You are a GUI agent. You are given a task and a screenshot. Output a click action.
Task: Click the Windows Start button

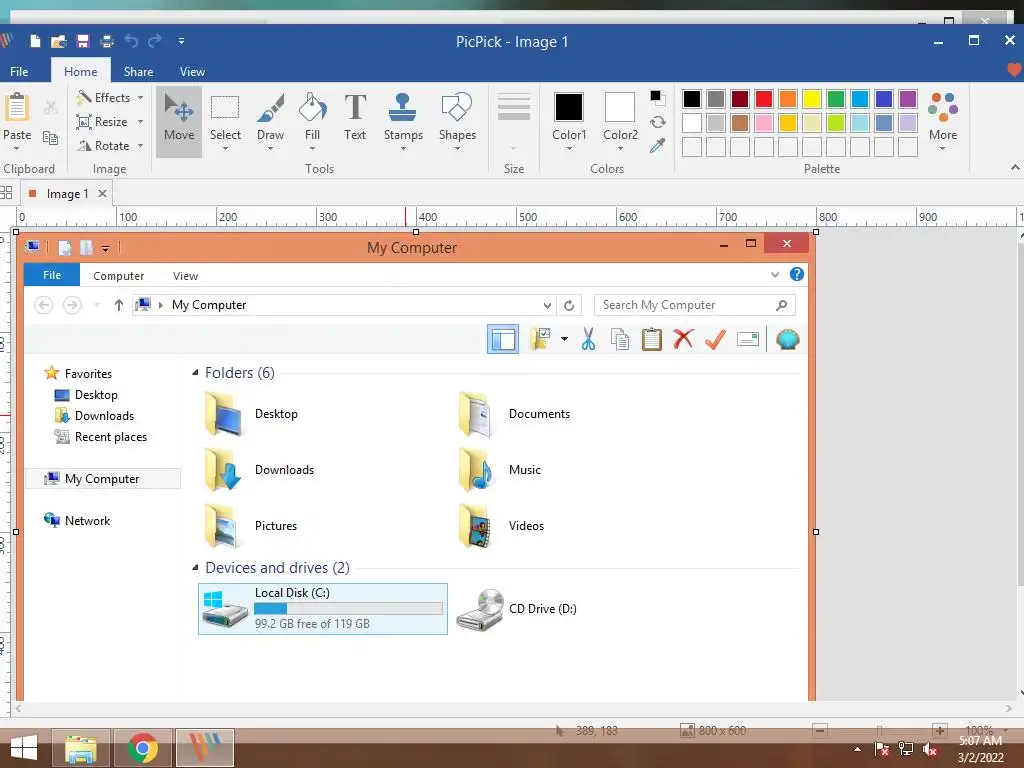tap(24, 748)
